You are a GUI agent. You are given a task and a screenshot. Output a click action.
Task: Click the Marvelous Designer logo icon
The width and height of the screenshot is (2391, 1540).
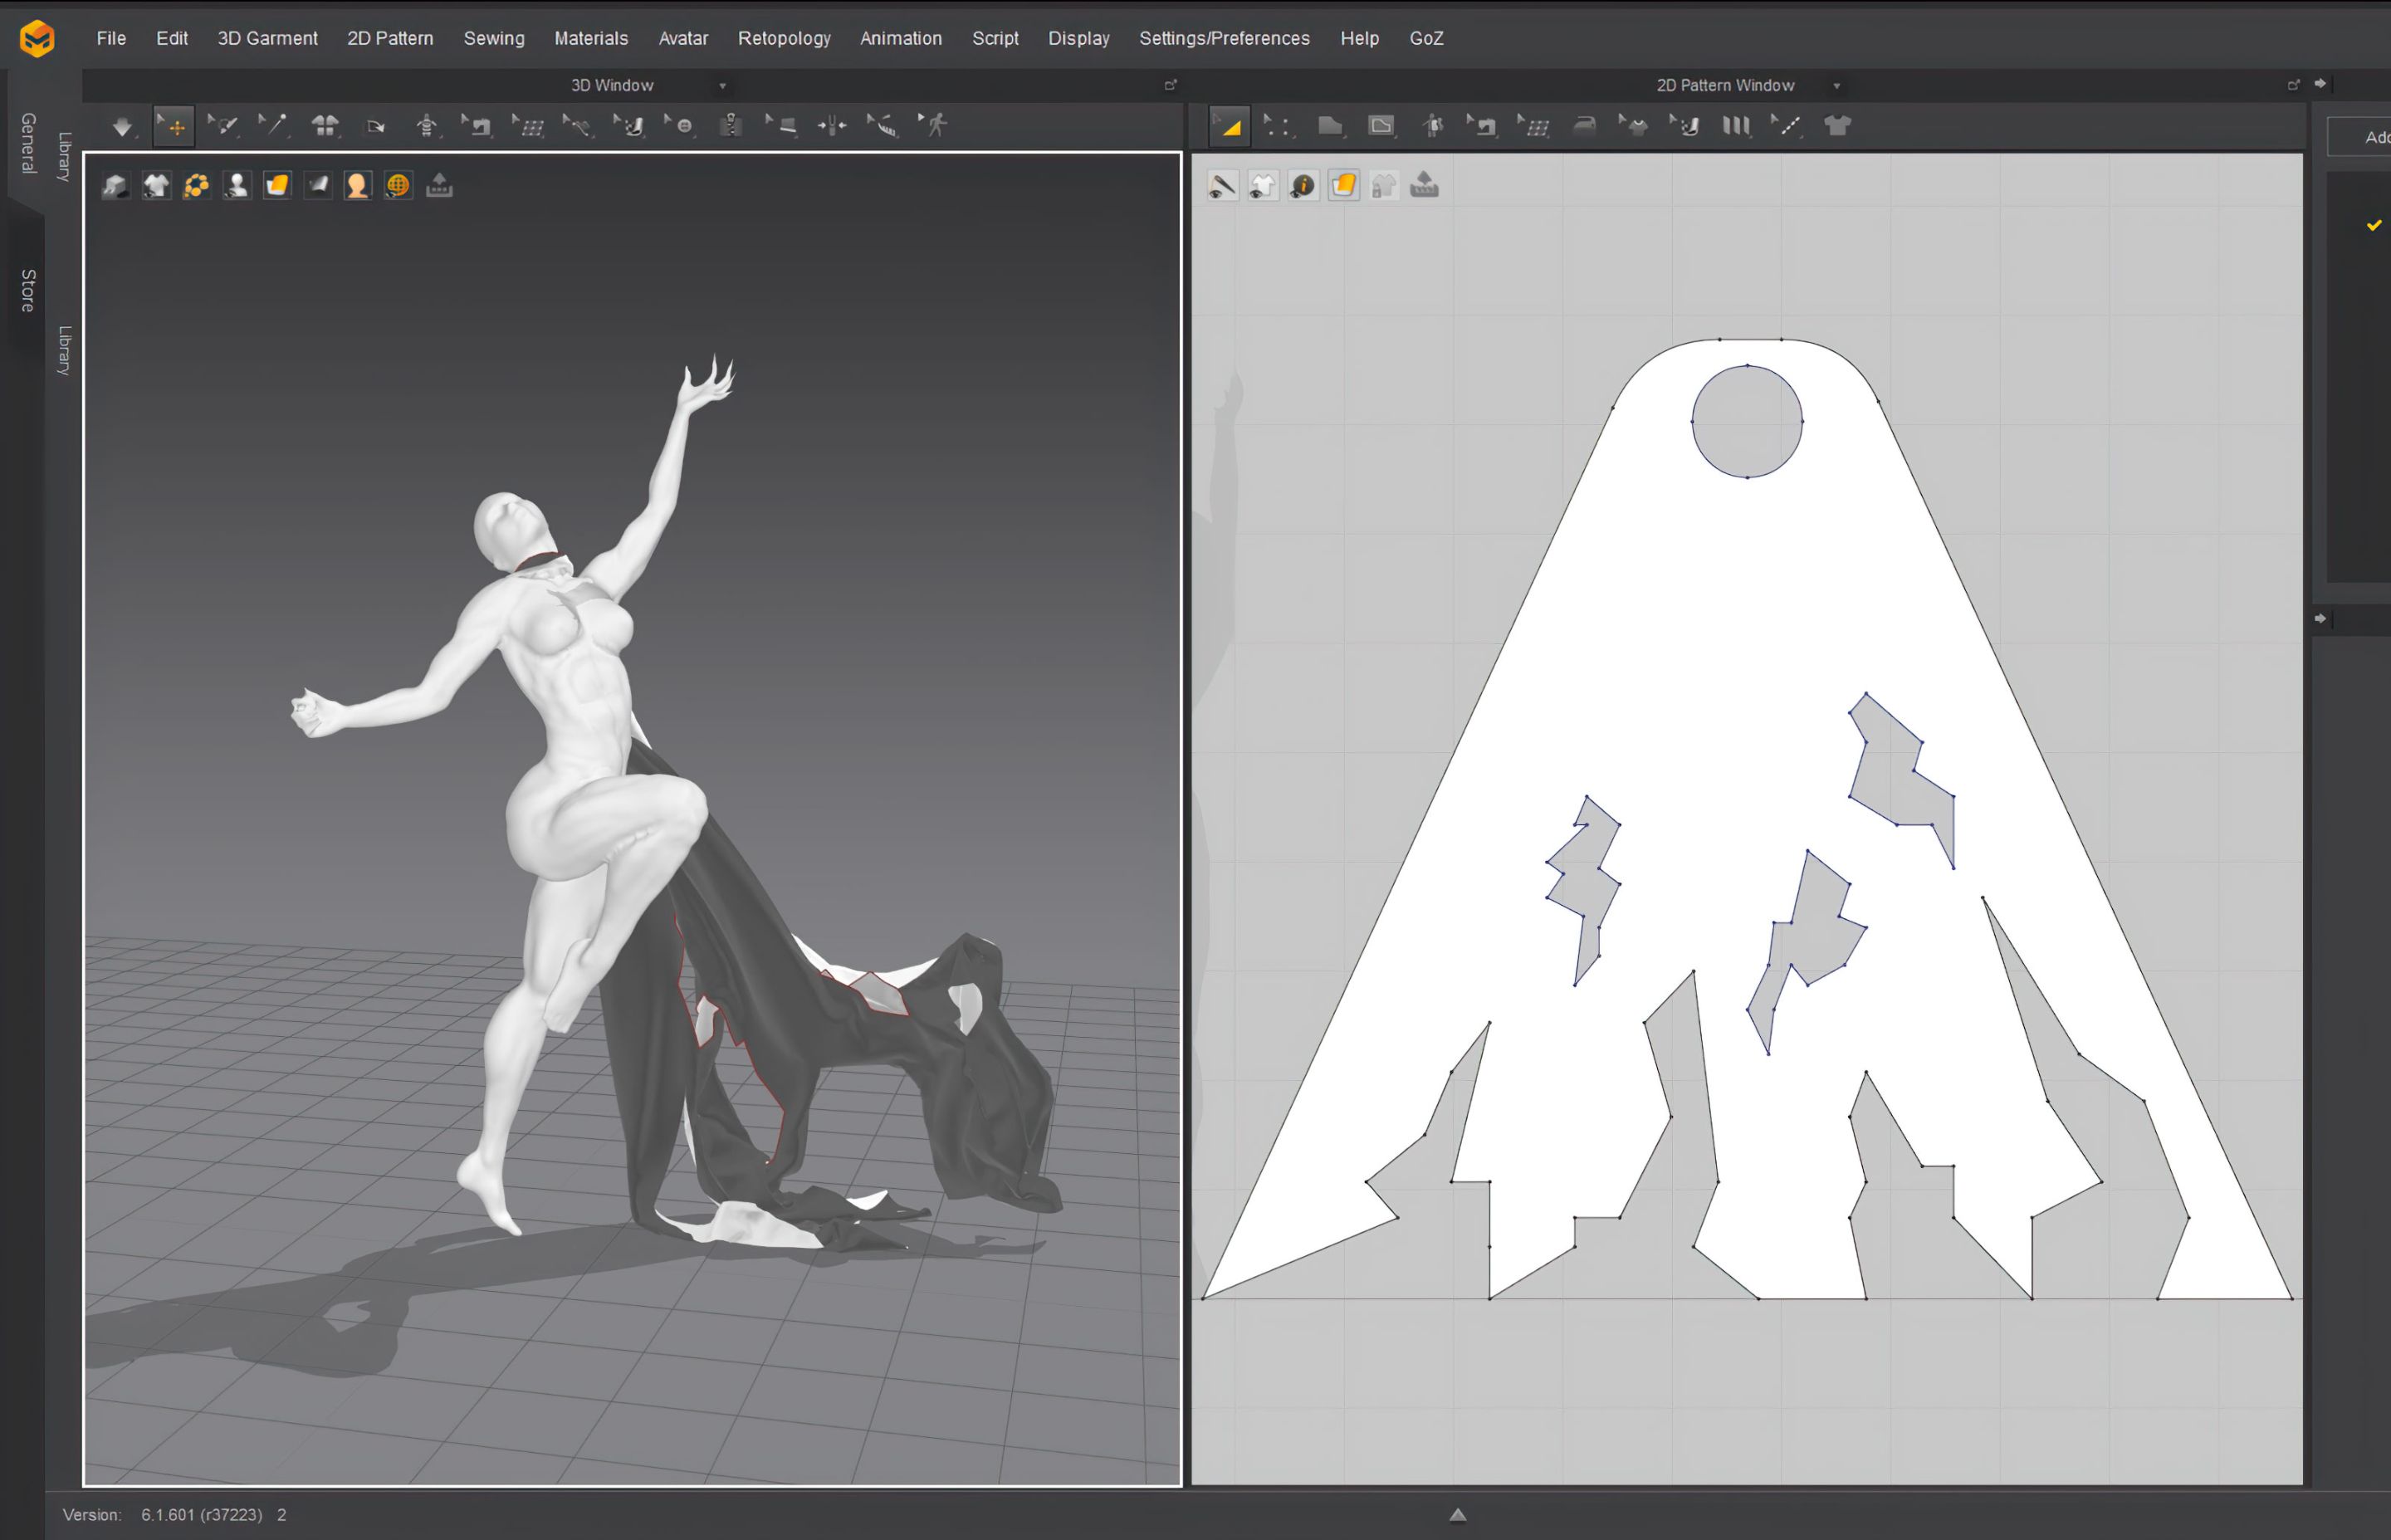(37, 39)
